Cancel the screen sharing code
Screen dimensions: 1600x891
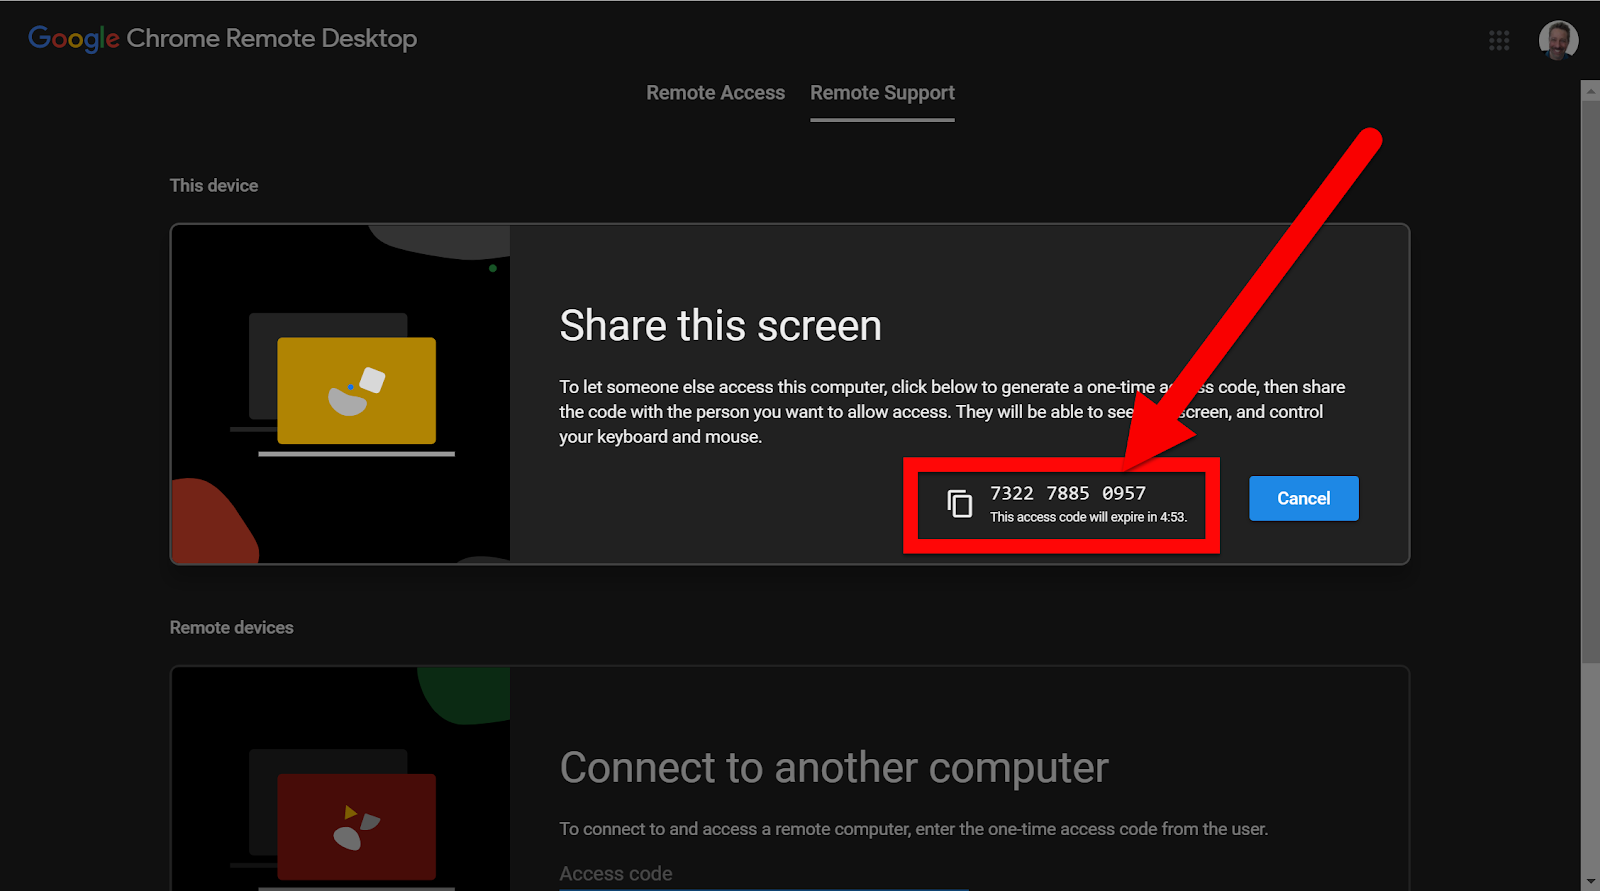1303,498
